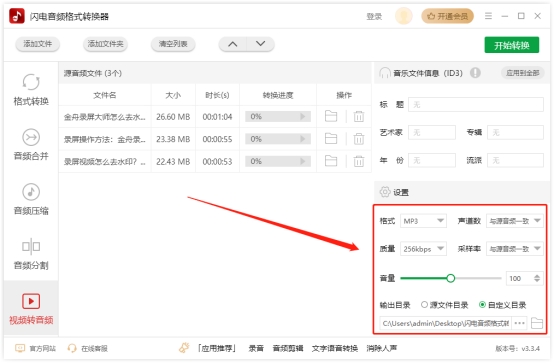Open the 录音 recommended app
The image size is (554, 363).
(x=256, y=348)
